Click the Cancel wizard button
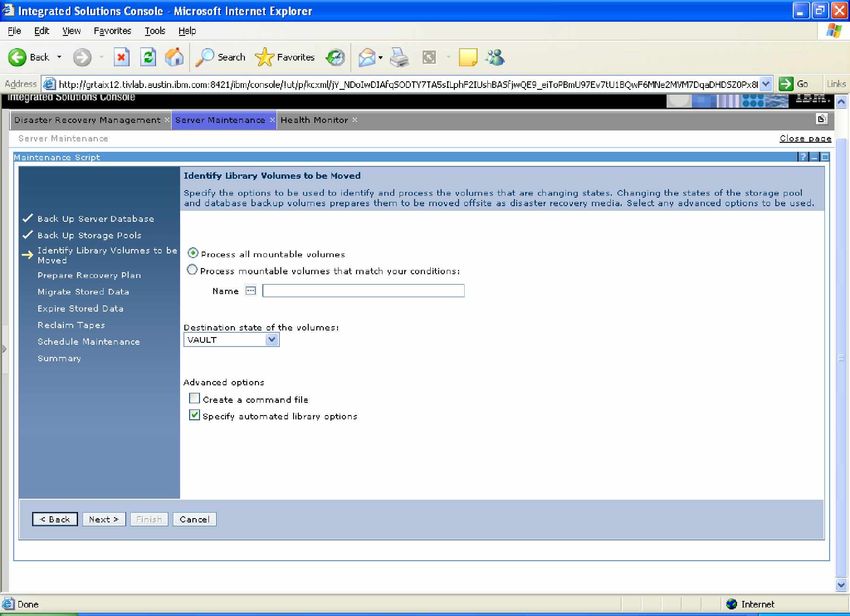850x616 pixels. [194, 519]
